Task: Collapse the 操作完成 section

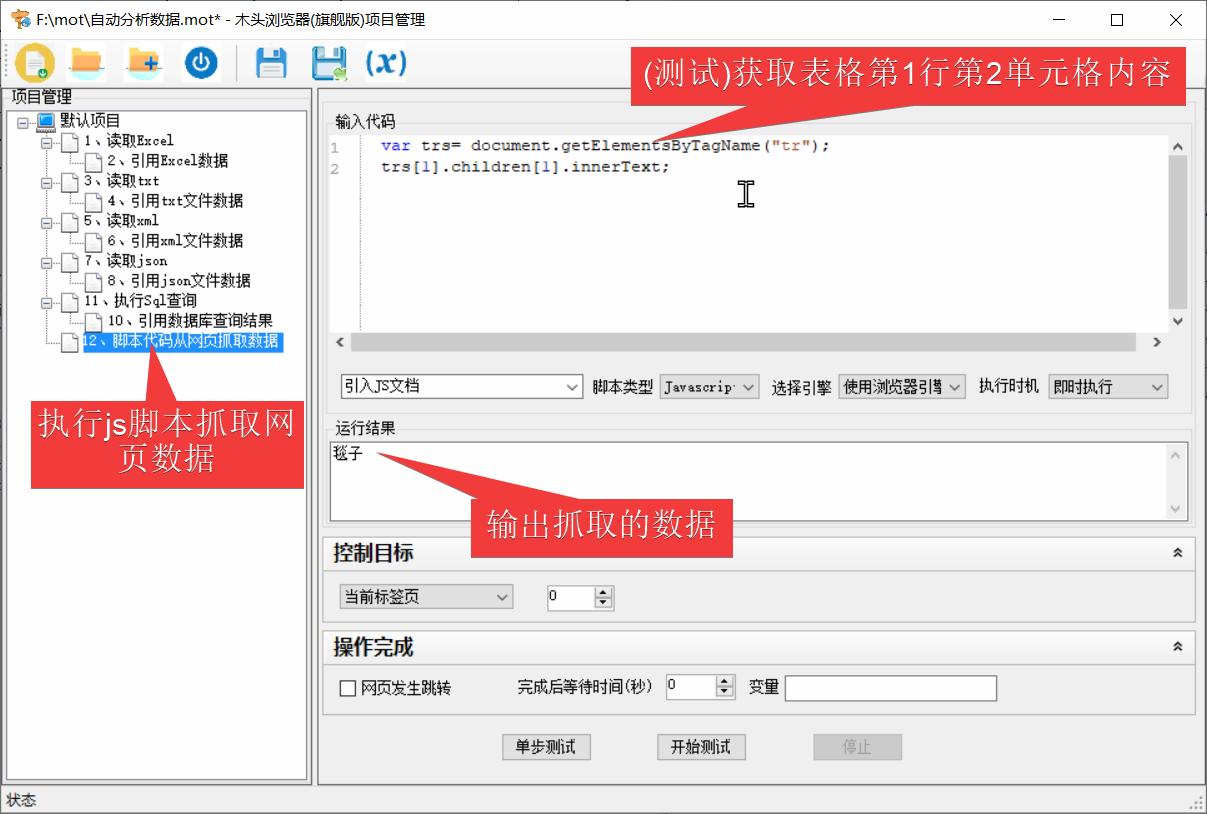Action: click(1176, 646)
